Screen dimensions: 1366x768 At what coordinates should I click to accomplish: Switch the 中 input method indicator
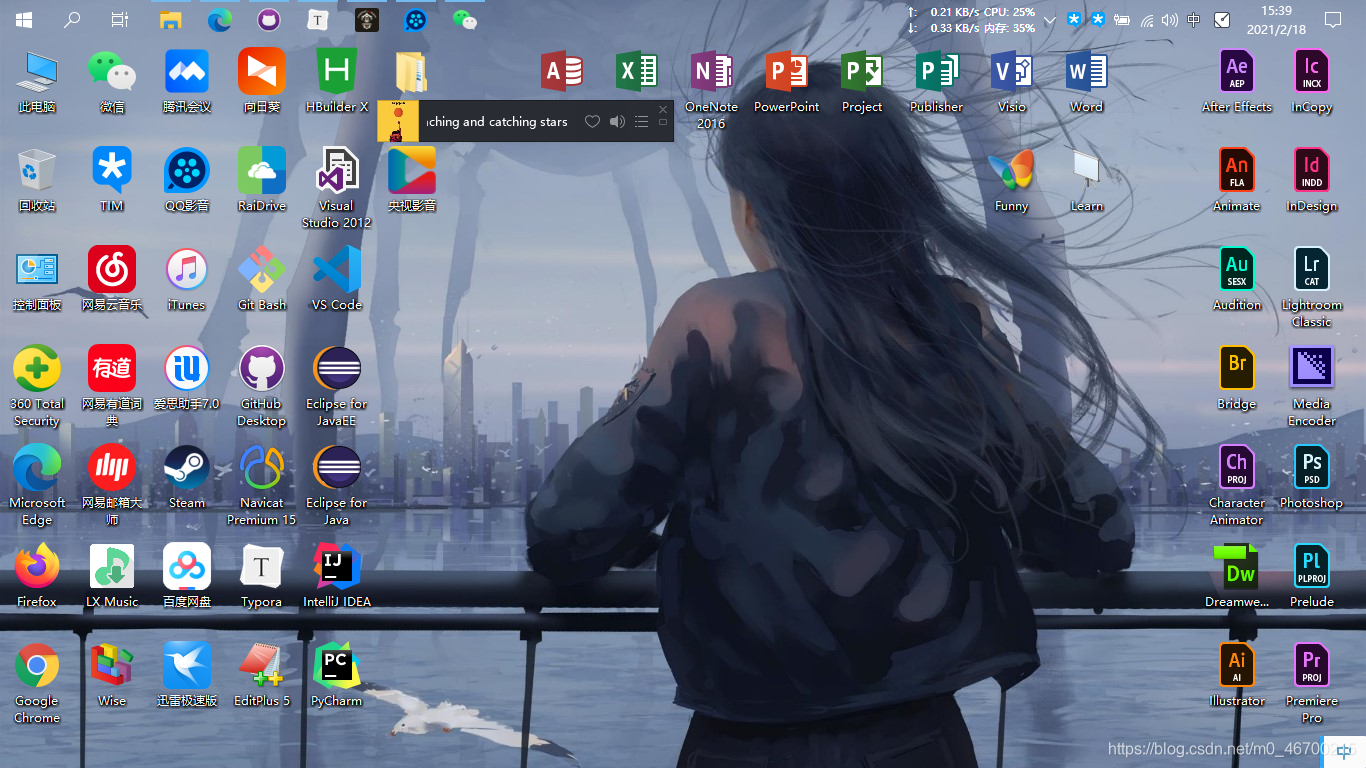coord(1194,19)
